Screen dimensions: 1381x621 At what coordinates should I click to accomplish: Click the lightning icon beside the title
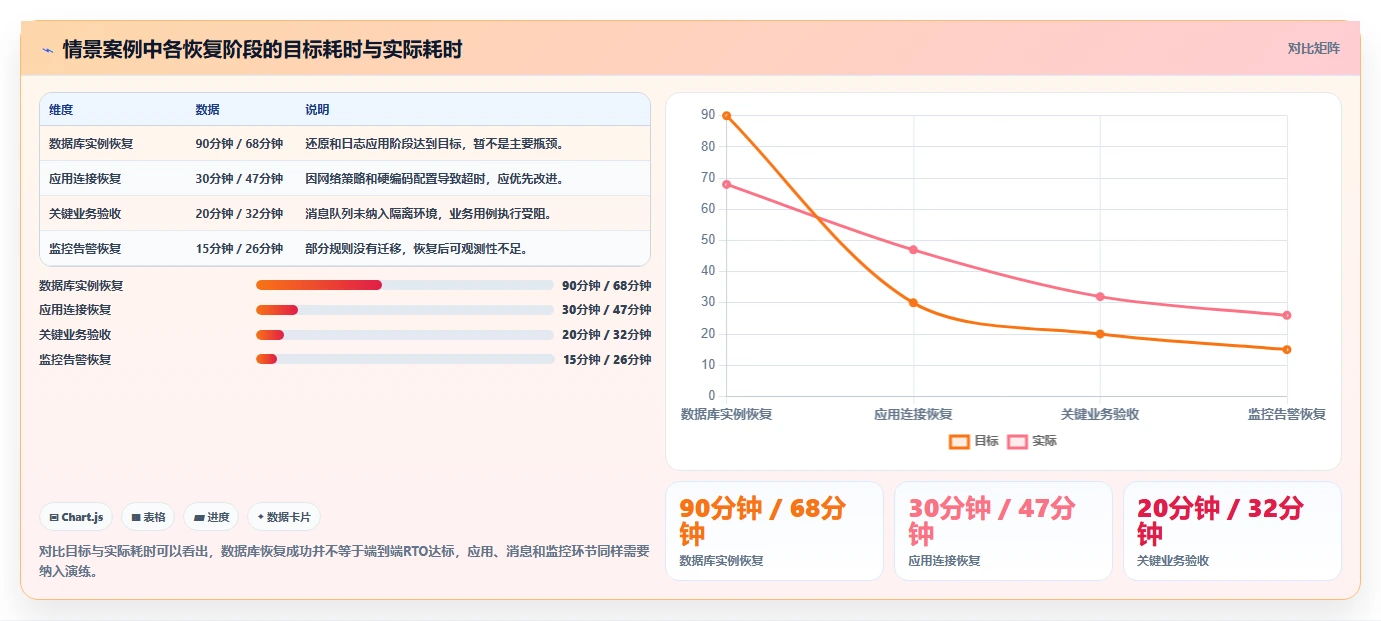[47, 50]
